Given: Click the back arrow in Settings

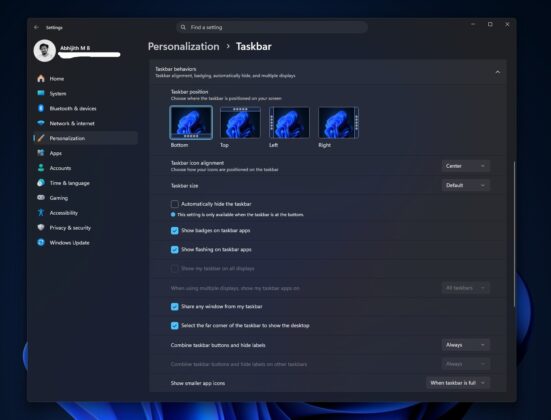Looking at the screenshot, I should pyautogui.click(x=36, y=27).
